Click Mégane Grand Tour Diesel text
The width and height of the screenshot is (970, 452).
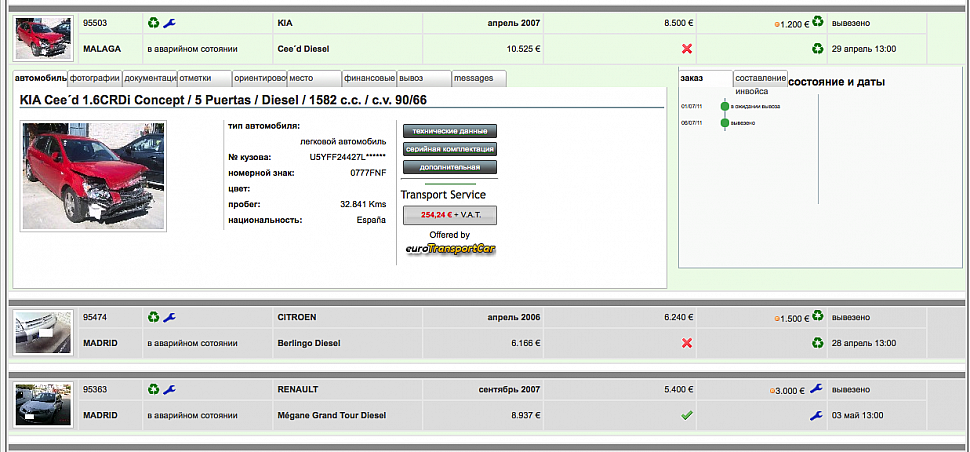[332, 416]
